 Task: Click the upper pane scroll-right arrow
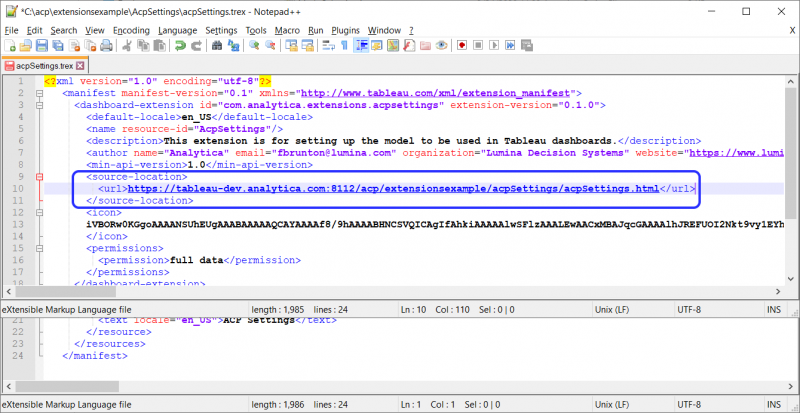(779, 291)
